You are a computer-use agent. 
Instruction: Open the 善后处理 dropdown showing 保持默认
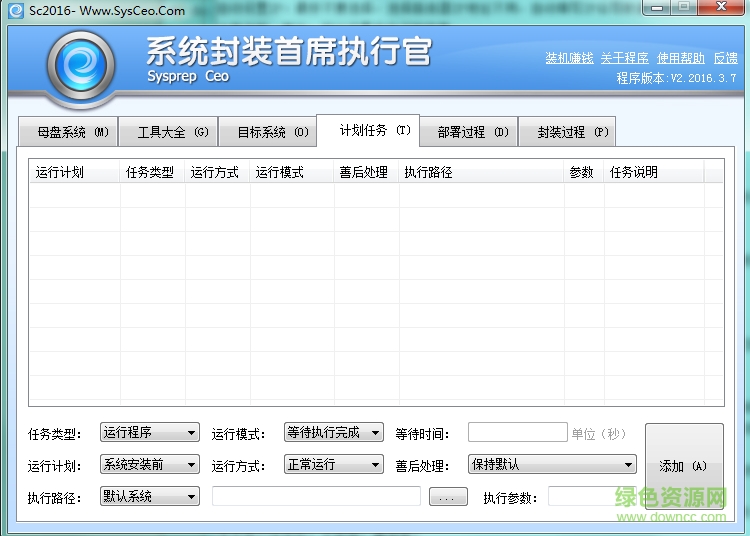point(552,464)
